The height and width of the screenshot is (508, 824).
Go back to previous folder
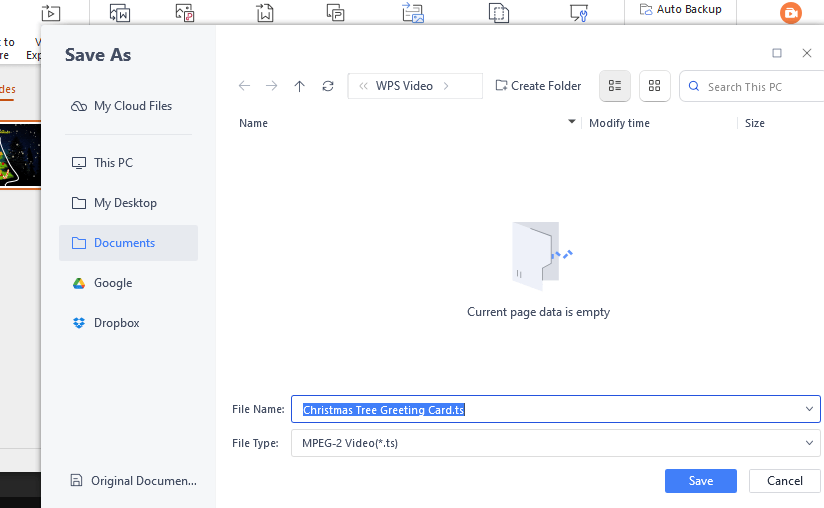(244, 86)
